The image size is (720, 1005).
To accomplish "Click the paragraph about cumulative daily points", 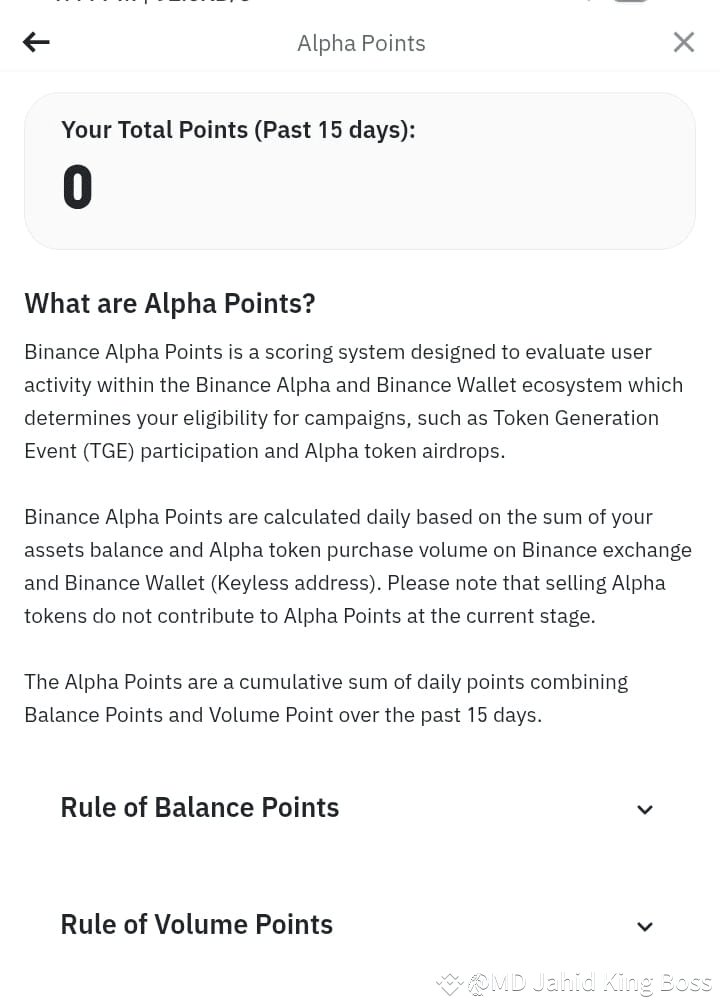I will (x=326, y=698).
